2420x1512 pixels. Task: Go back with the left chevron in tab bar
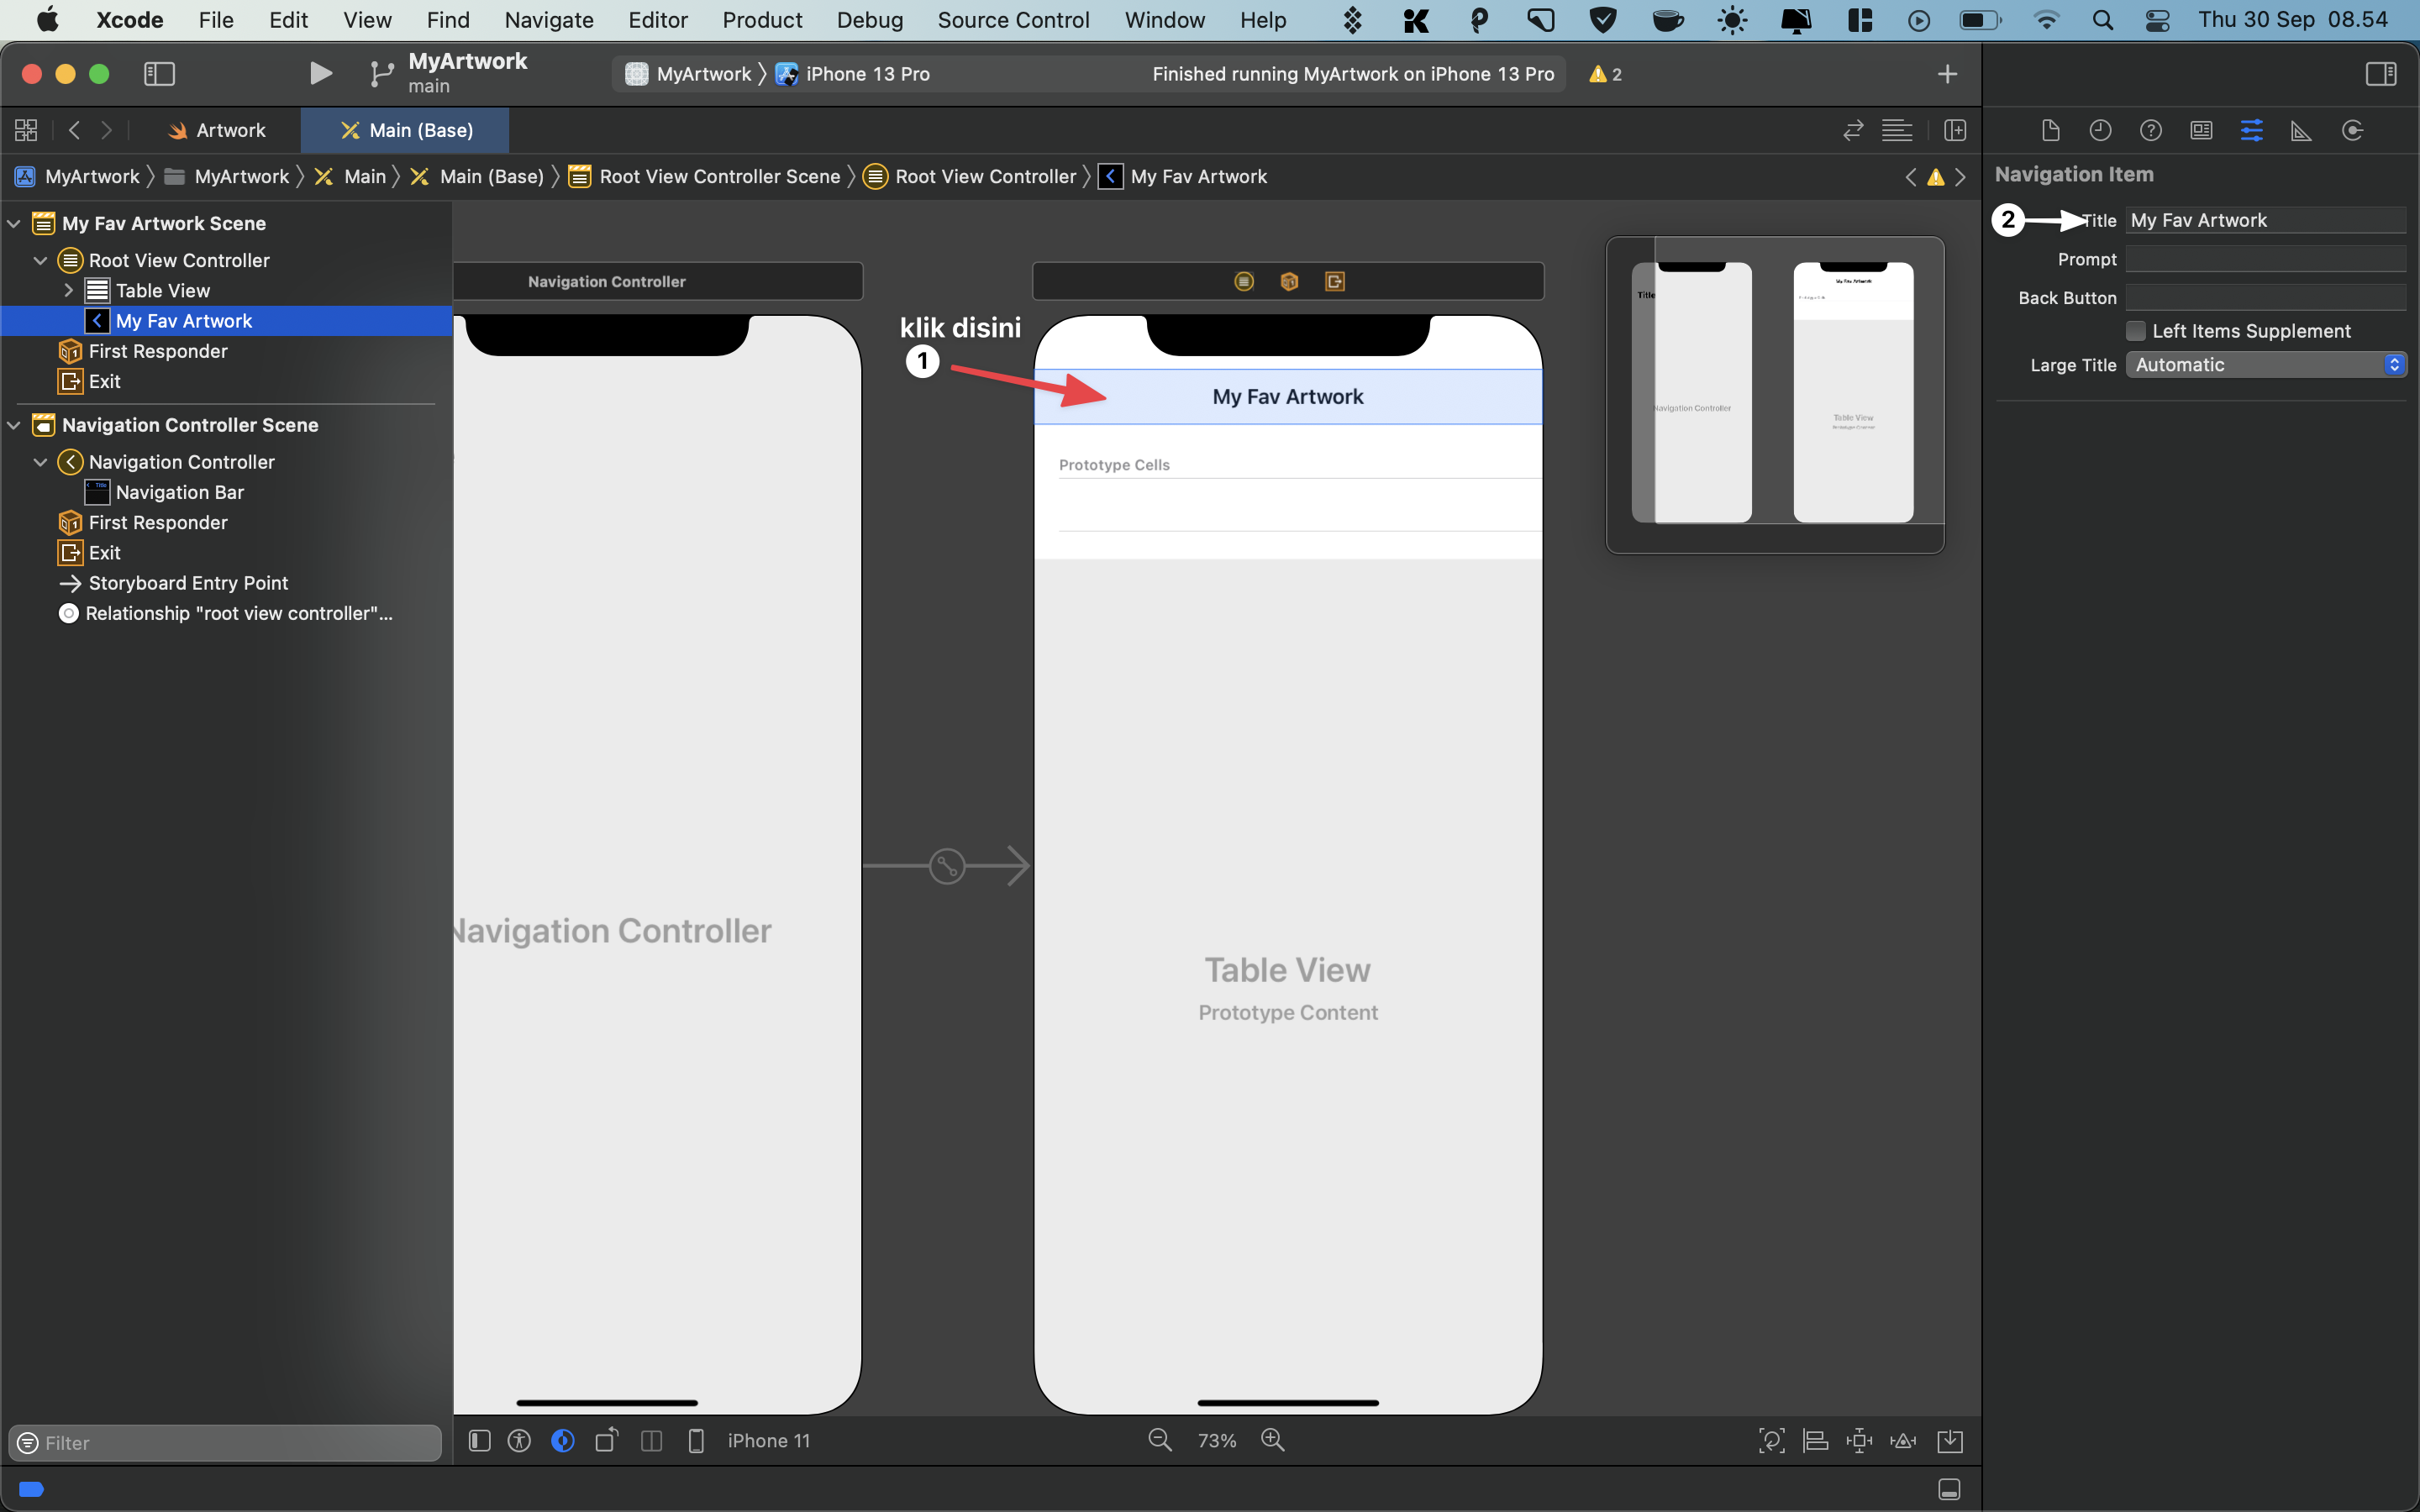pyautogui.click(x=74, y=130)
